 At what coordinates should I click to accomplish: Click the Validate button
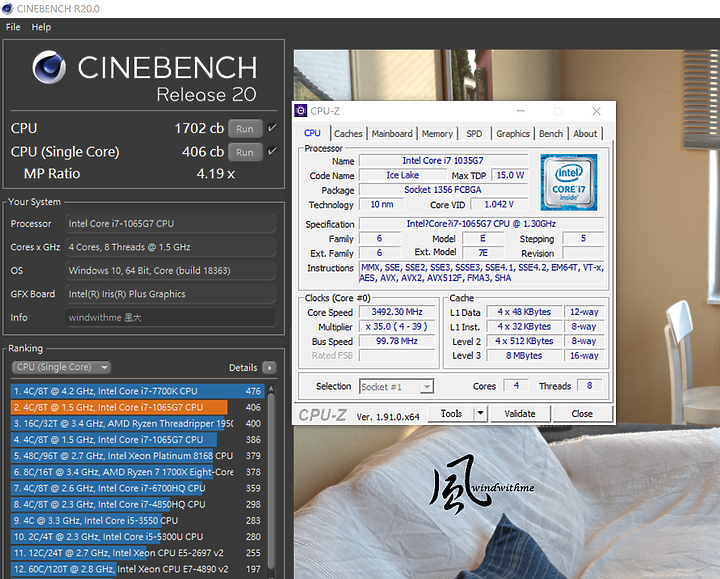pos(520,413)
